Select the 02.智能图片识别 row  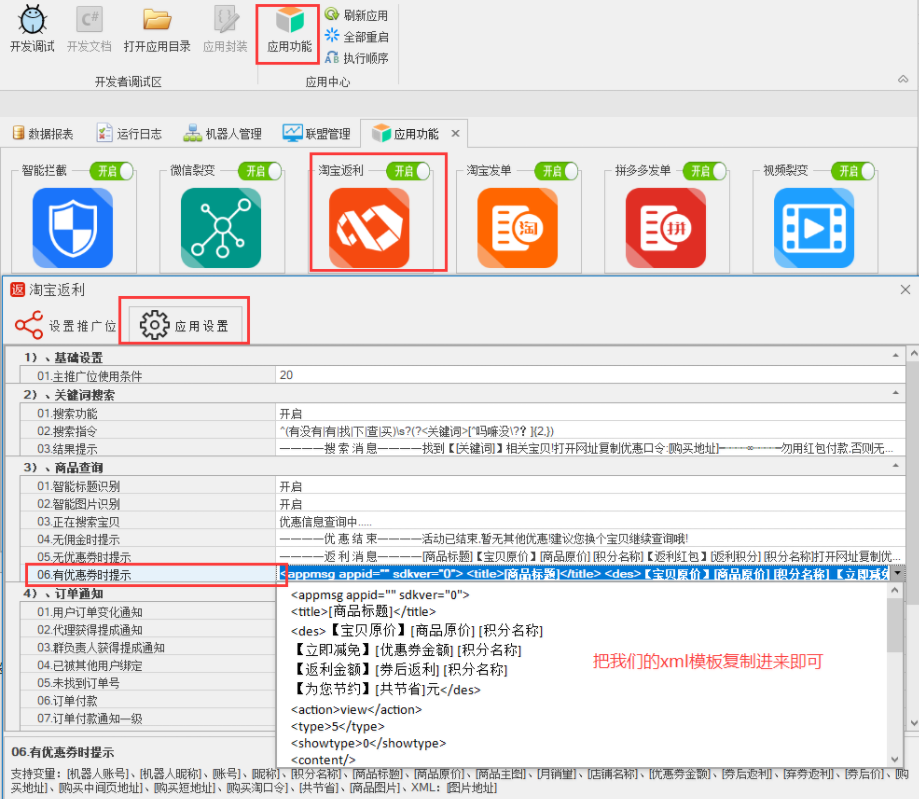tap(462, 504)
